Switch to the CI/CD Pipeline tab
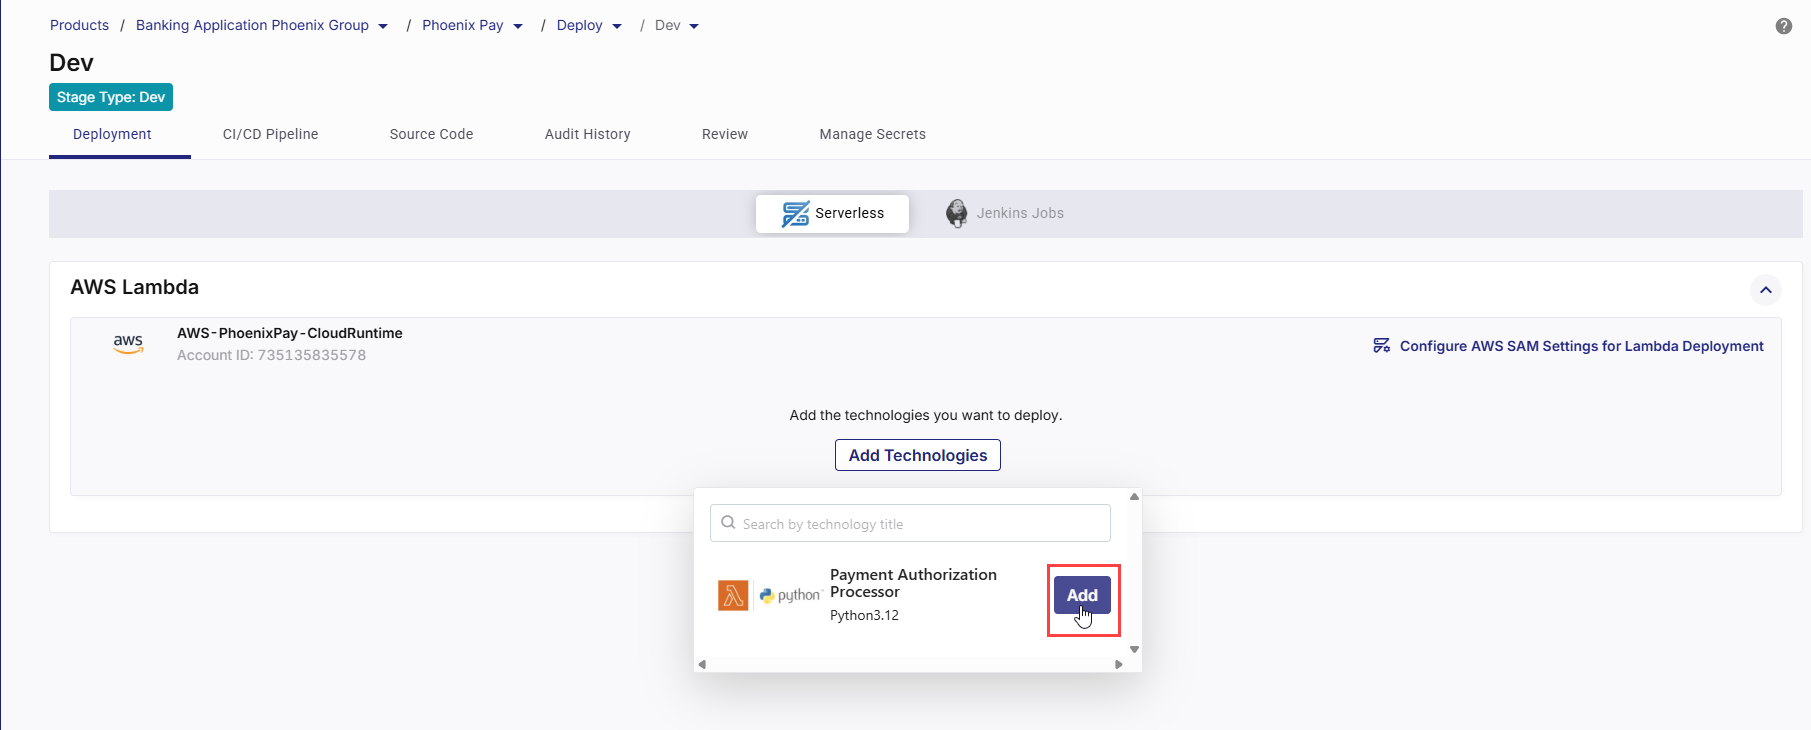This screenshot has width=1811, height=730. [270, 134]
